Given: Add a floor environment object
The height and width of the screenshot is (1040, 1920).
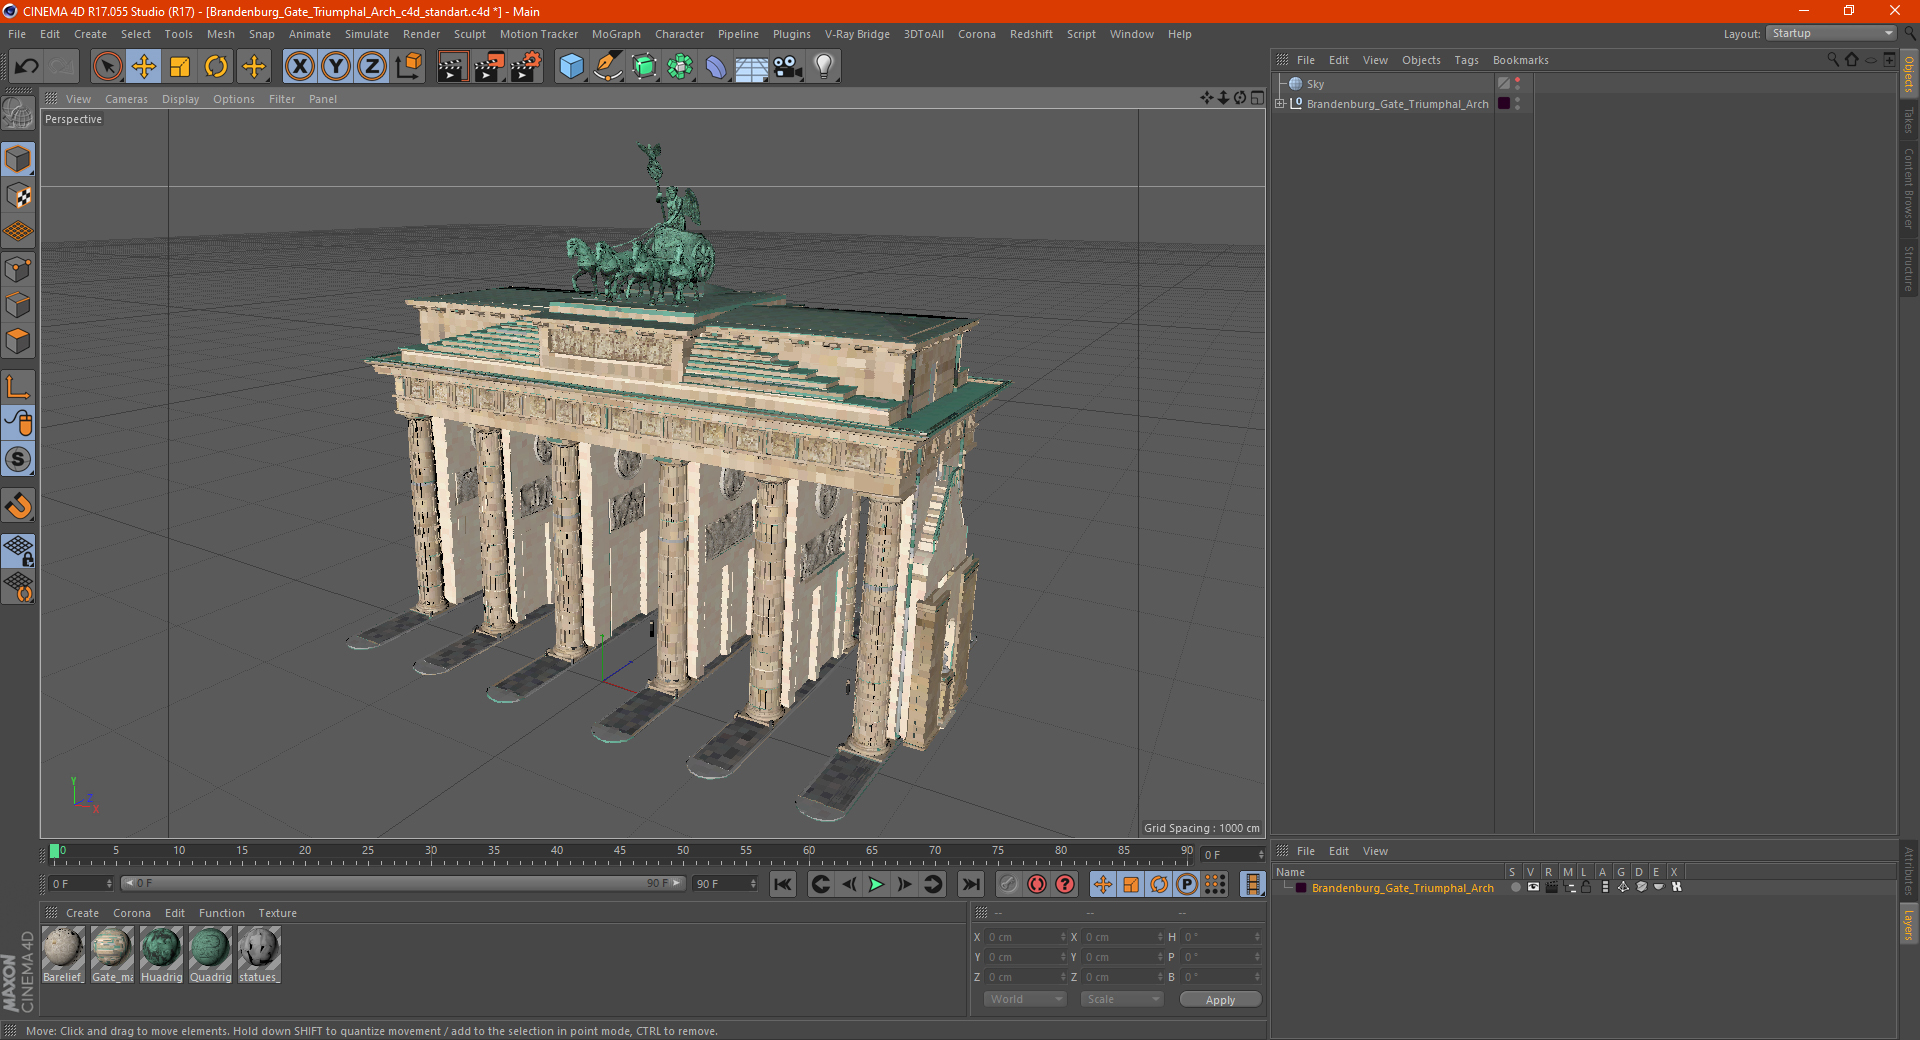Looking at the screenshot, I should (x=752, y=67).
